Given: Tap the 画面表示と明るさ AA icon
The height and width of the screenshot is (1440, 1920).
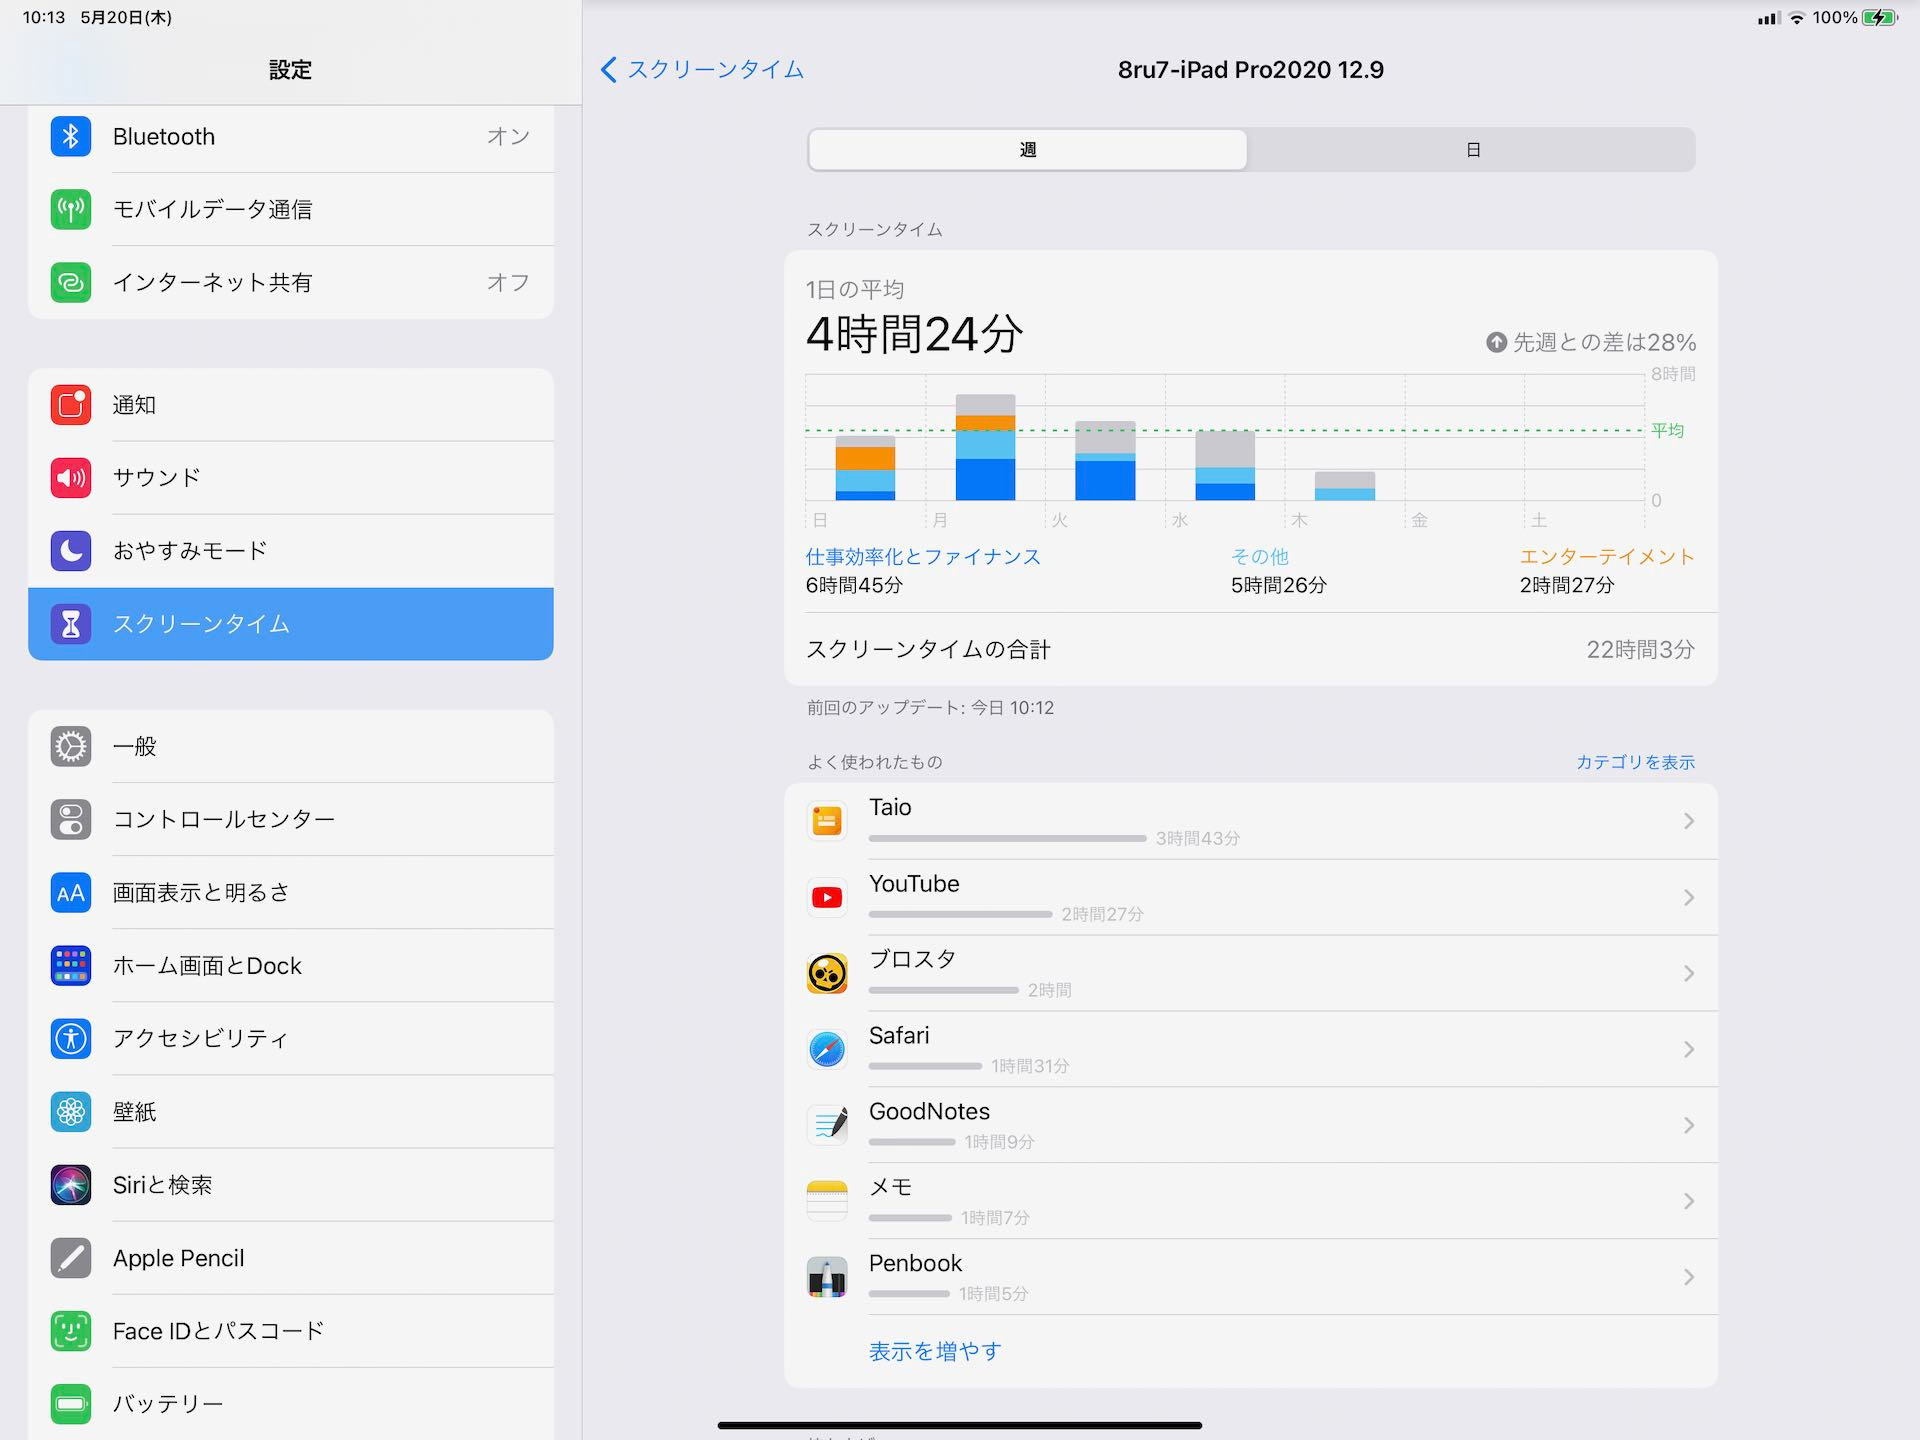Looking at the screenshot, I should point(71,892).
